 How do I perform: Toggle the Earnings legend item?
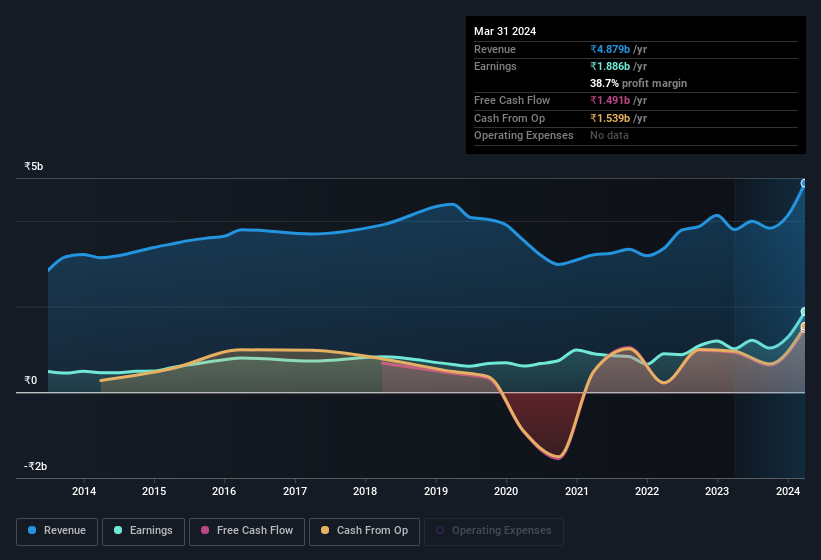[x=143, y=531]
